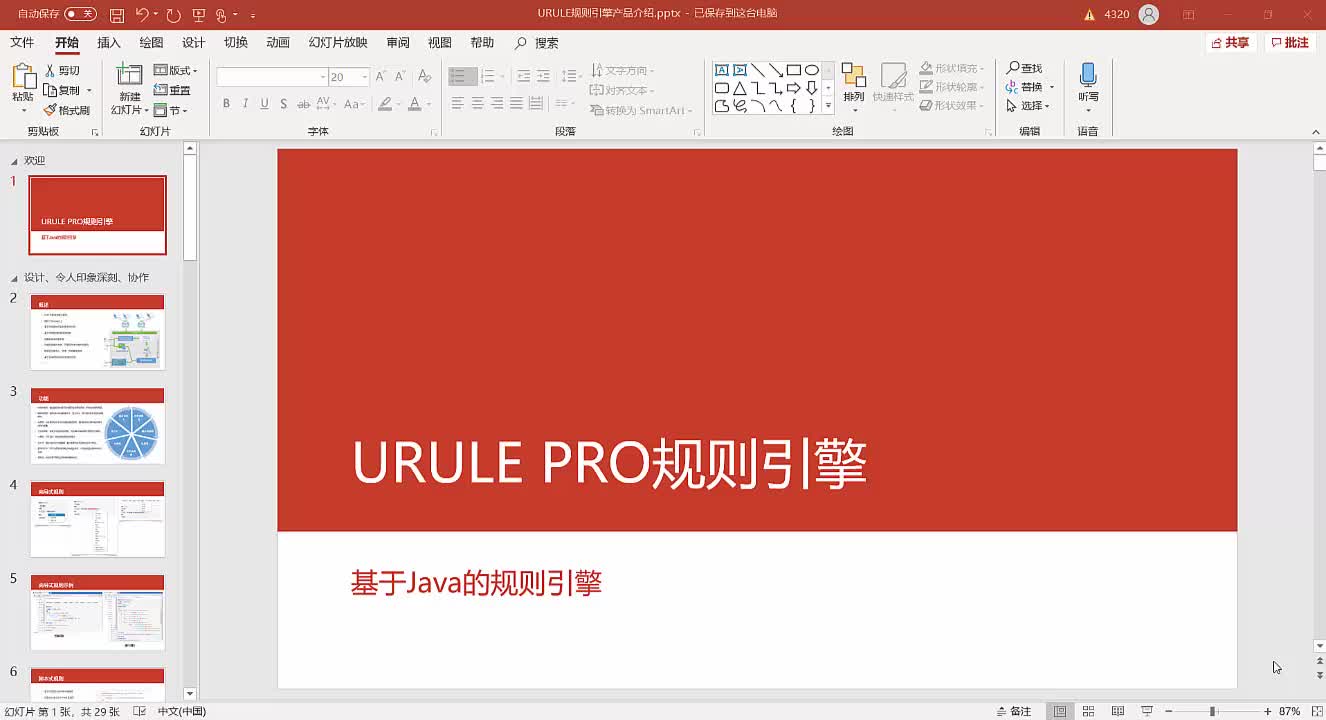The height and width of the screenshot is (720, 1326).
Task: Click the 批注 comments button
Action: point(1290,43)
